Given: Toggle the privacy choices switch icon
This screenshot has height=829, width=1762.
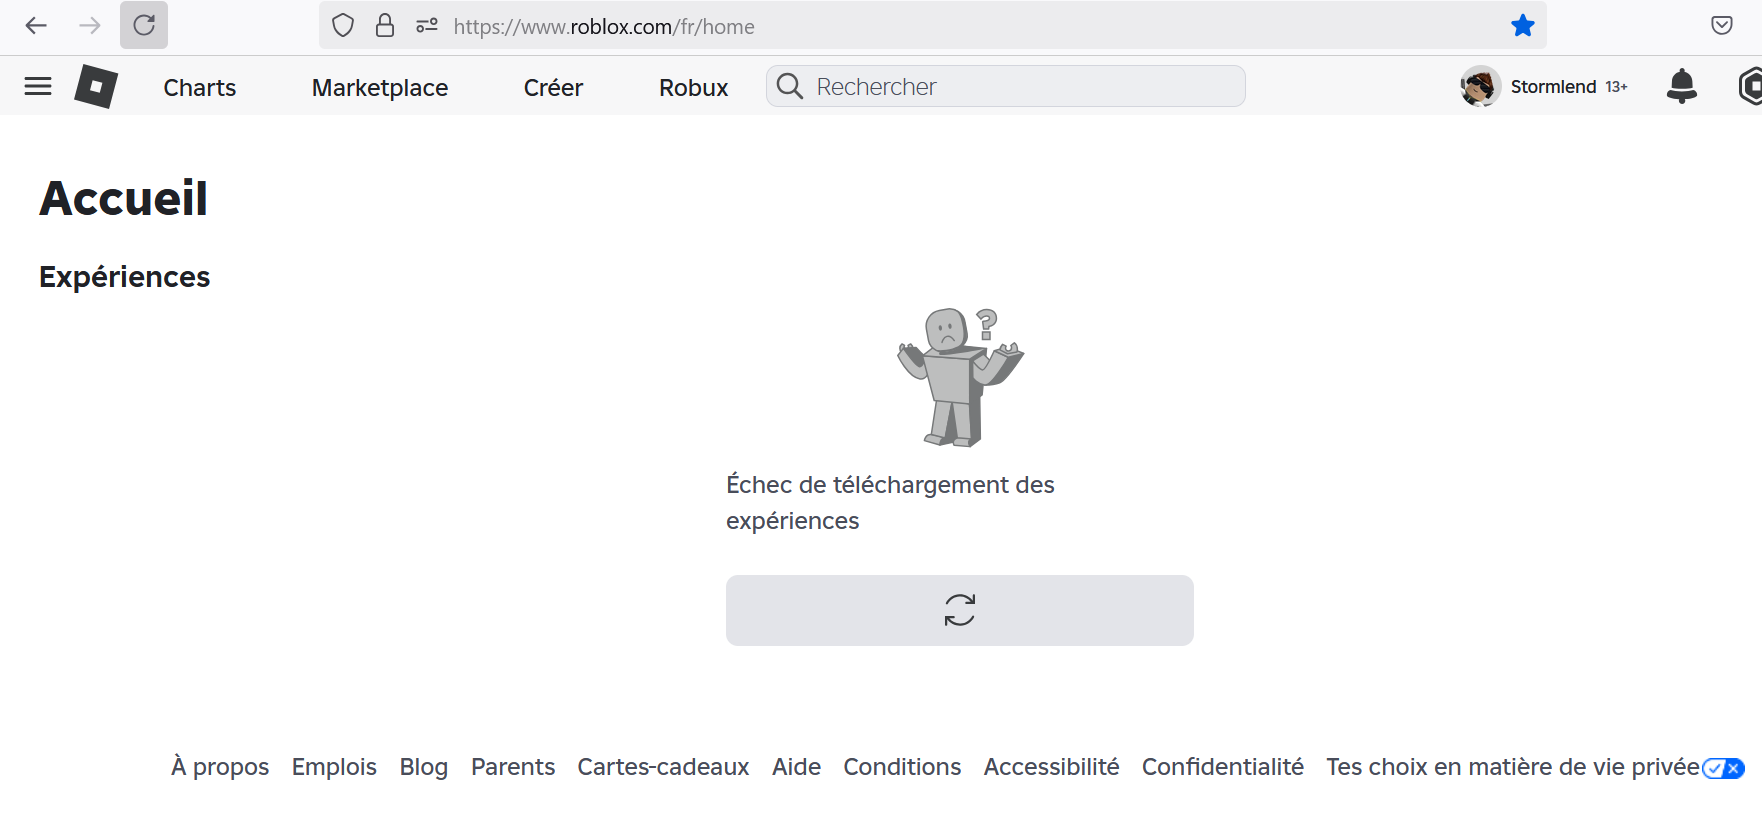Looking at the screenshot, I should click(x=1723, y=768).
